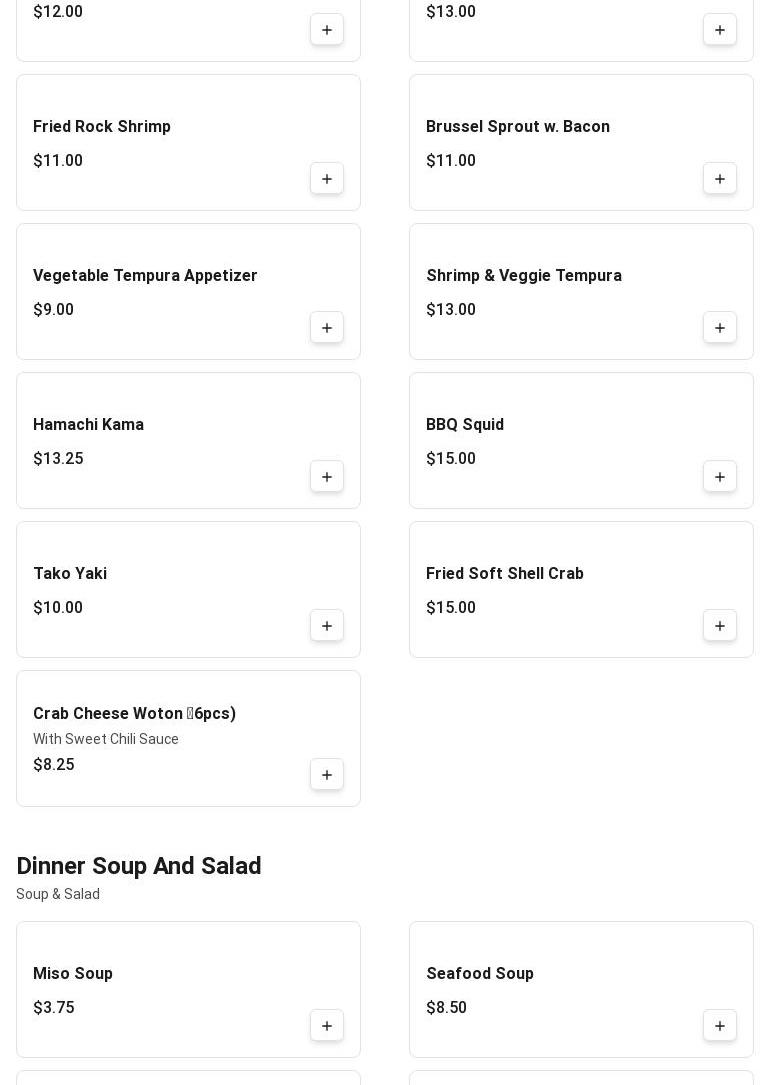The width and height of the screenshot is (770, 1085).
Task: Open Crab Cheese Woton item card
Action: pos(134,714)
